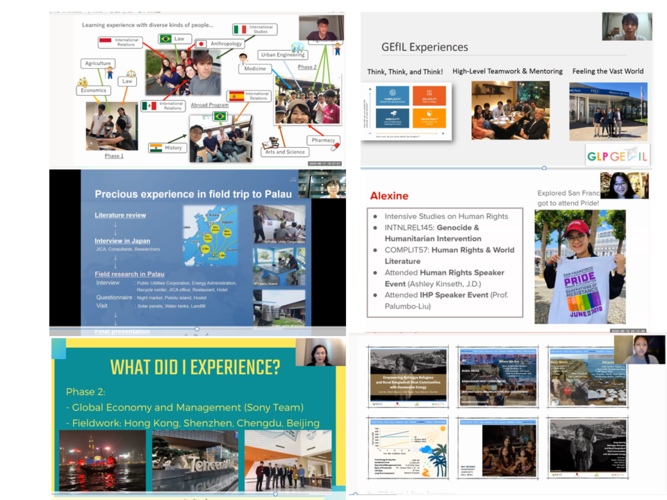Viewport: 667px width, 500px height.
Task: Click the Global Economy and Management (Sony Team) line
Action: pyautogui.click(x=185, y=408)
